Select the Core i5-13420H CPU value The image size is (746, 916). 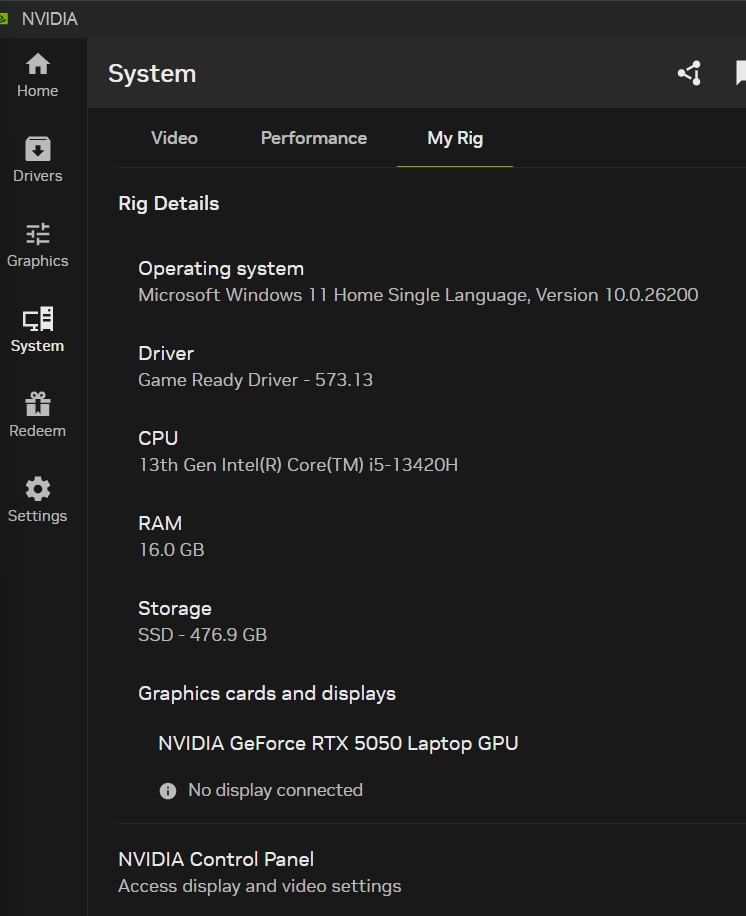[298, 465]
